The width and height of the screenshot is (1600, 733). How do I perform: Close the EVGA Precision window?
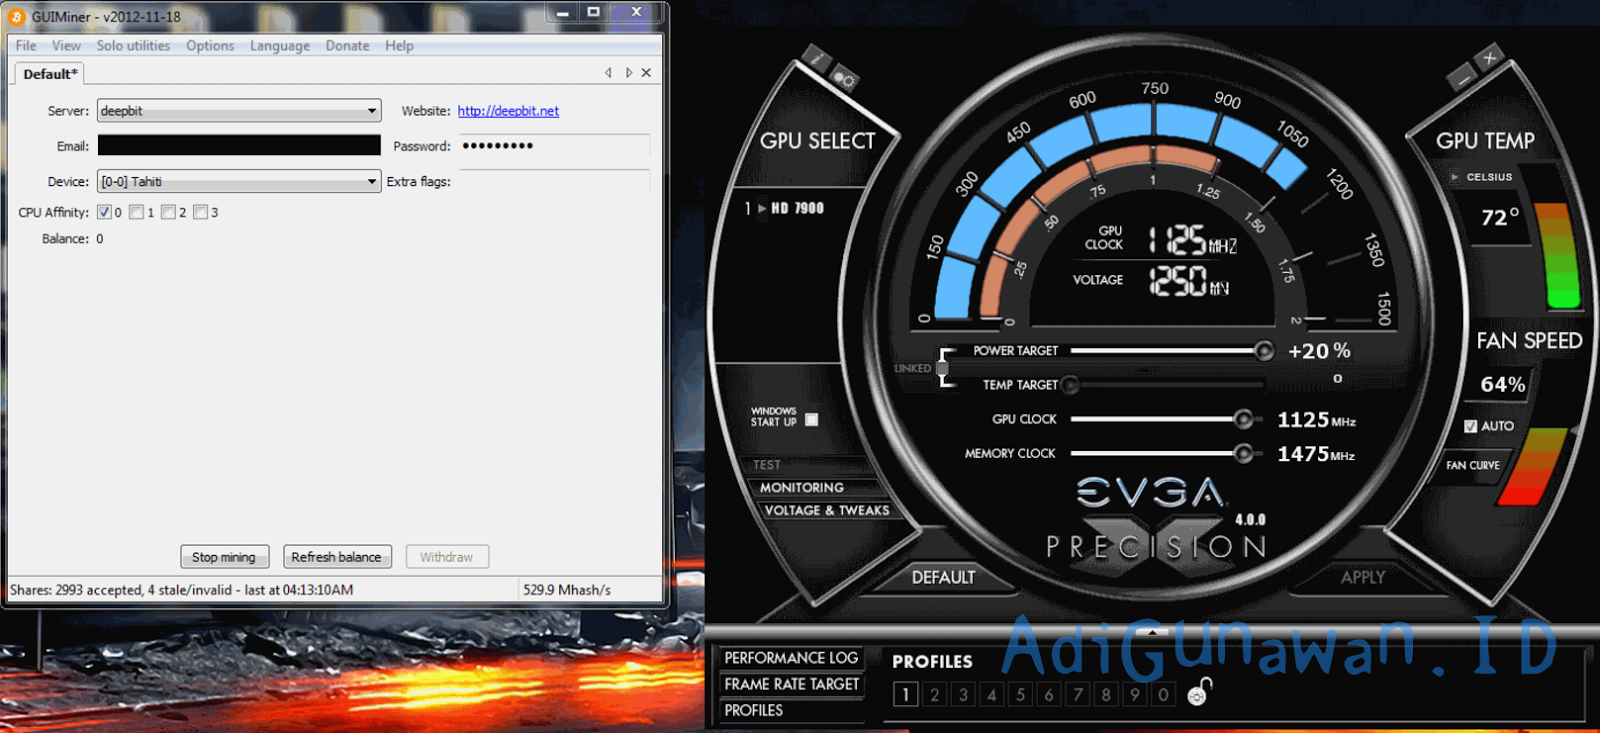1489,58
